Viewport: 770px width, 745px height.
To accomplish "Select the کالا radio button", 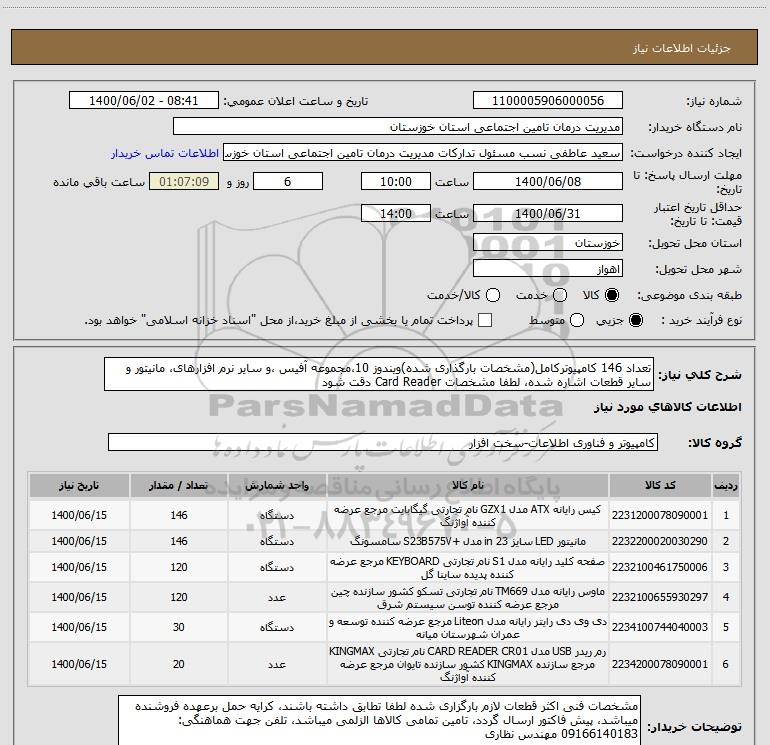I will (x=612, y=295).
